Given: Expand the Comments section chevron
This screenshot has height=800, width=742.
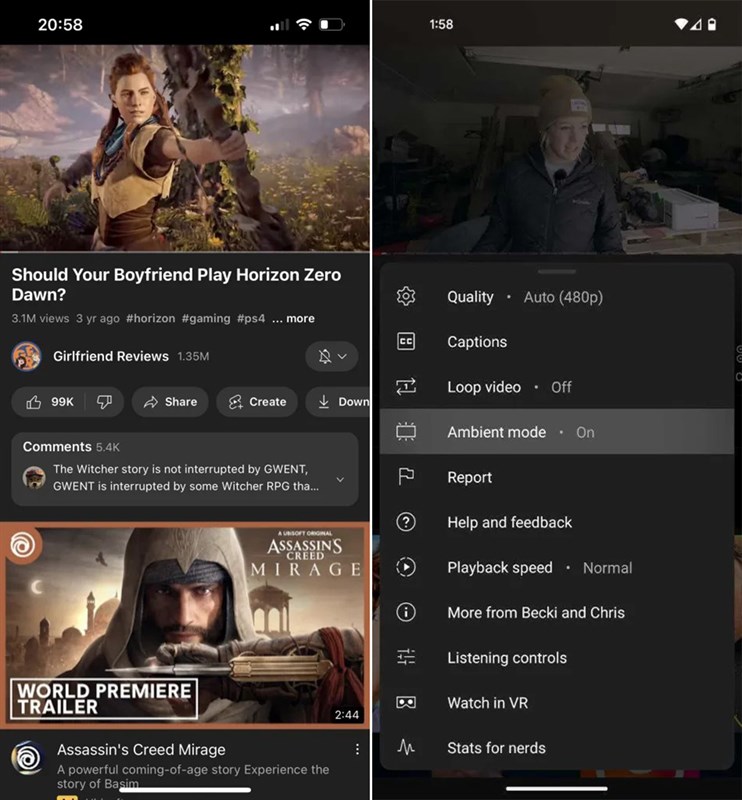Looking at the screenshot, I should (x=340, y=480).
